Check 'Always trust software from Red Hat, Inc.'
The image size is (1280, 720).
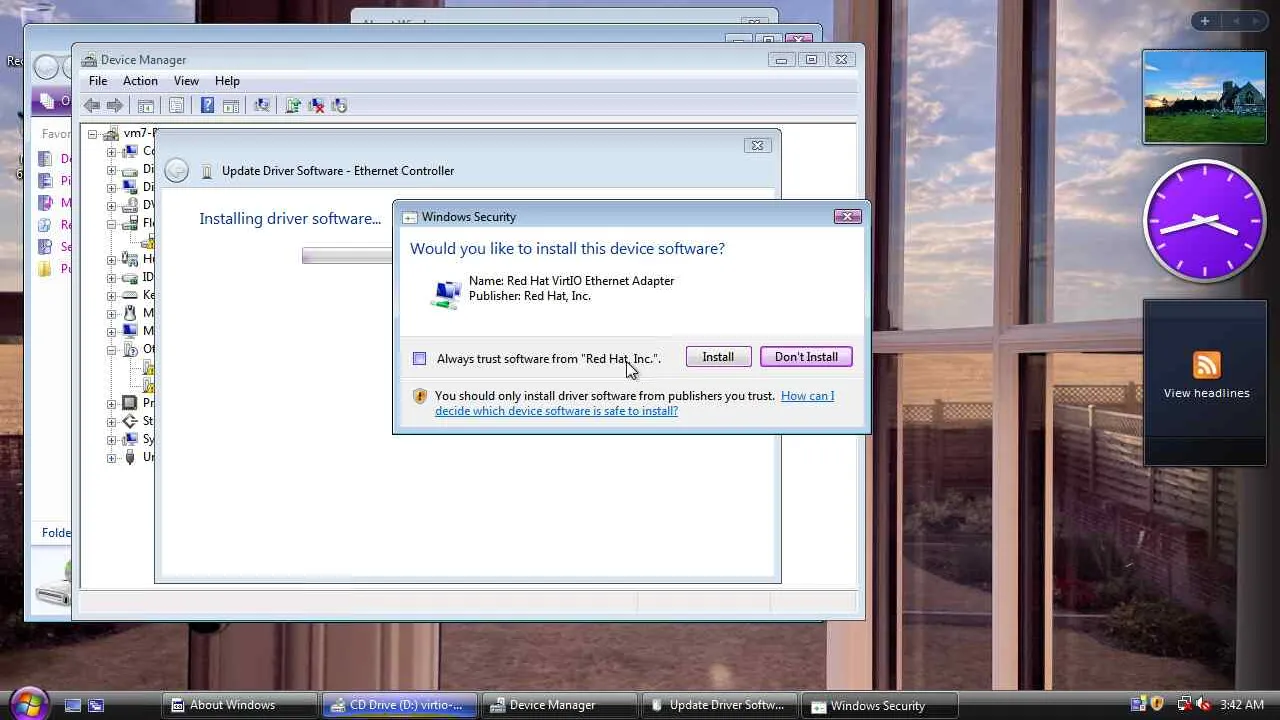click(419, 358)
